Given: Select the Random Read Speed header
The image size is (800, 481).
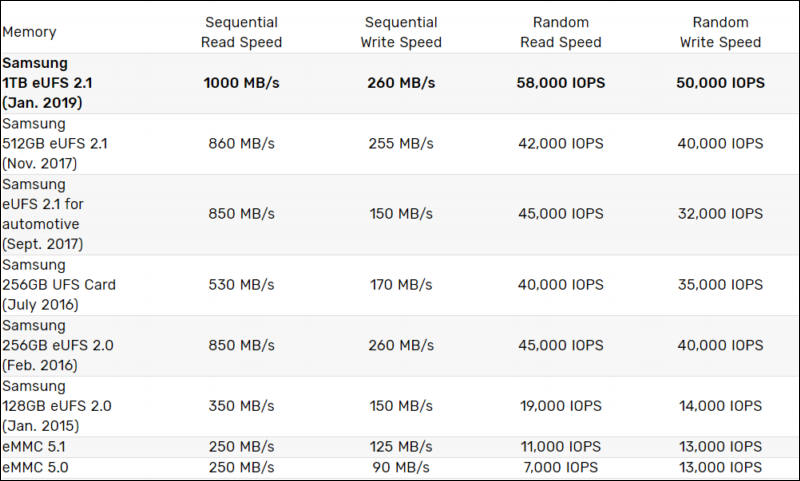Looking at the screenshot, I should (x=561, y=32).
